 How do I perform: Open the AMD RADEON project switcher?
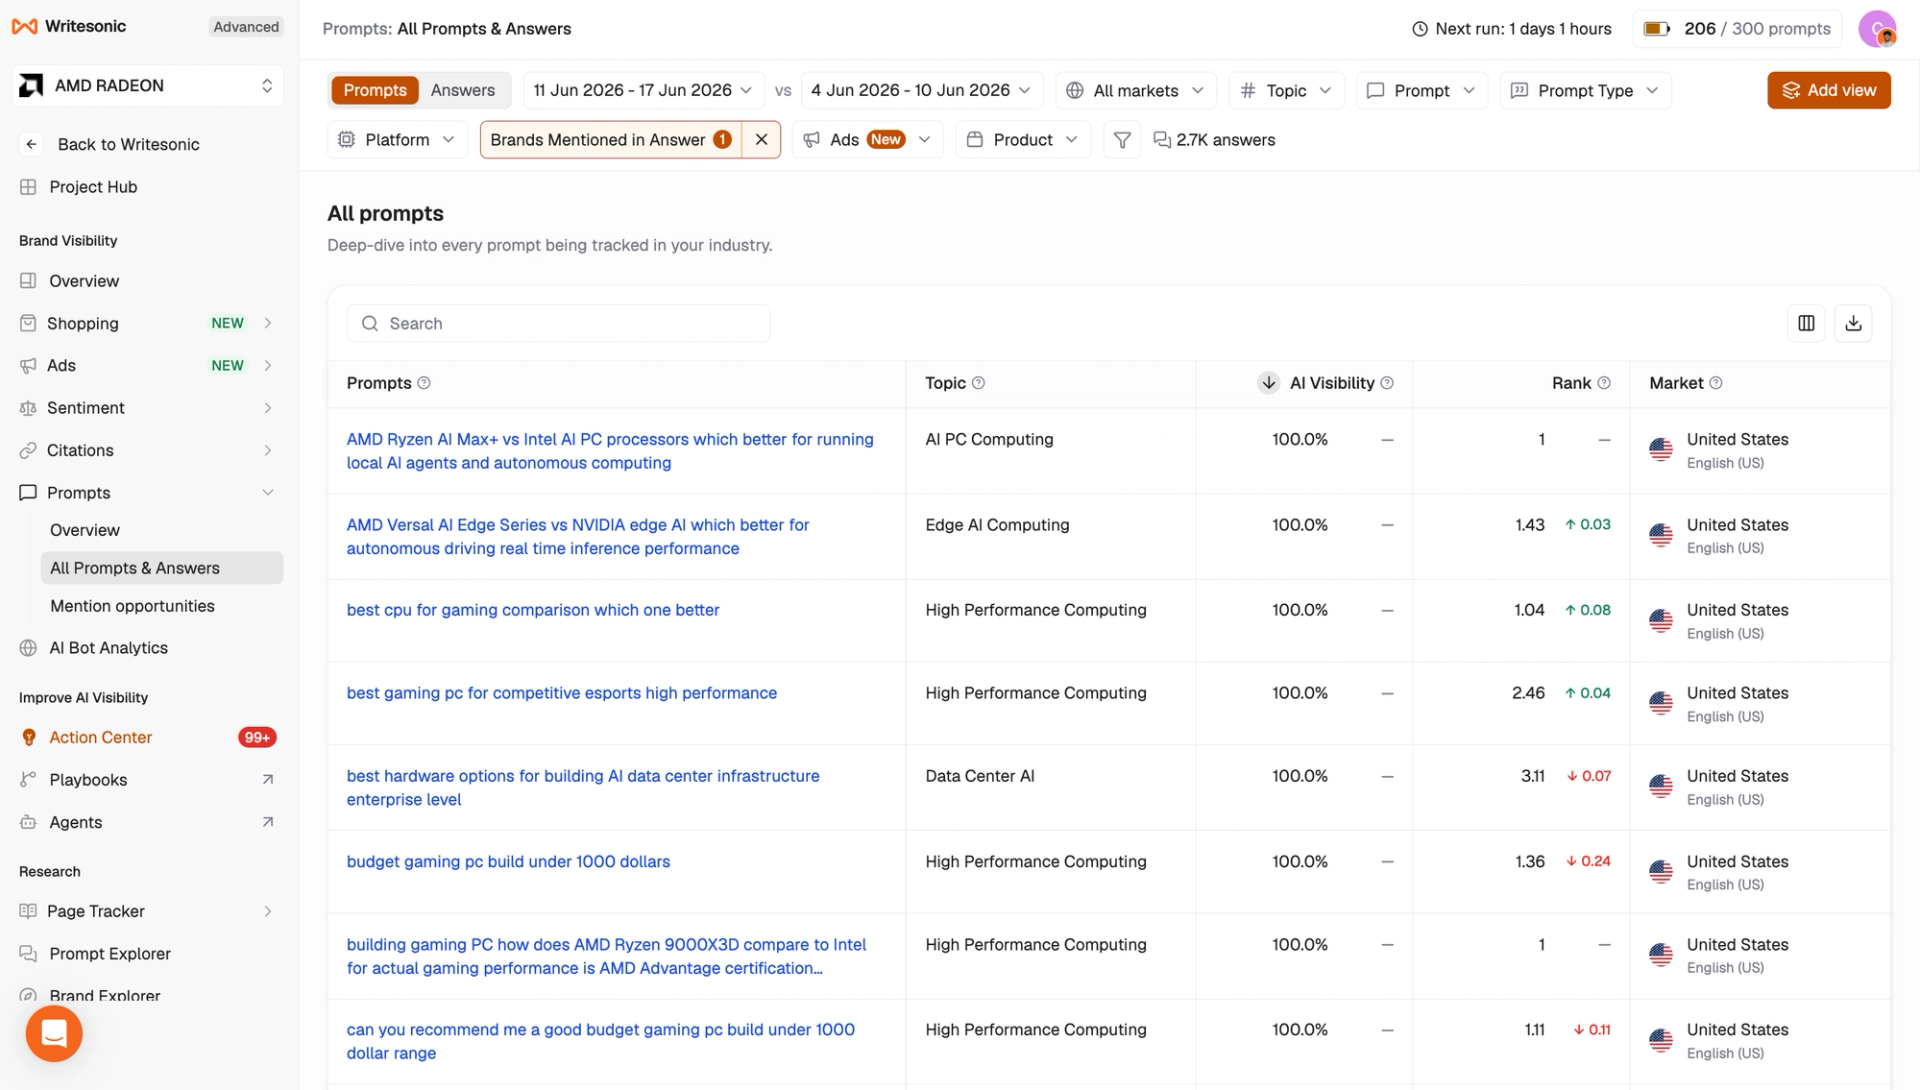(148, 86)
